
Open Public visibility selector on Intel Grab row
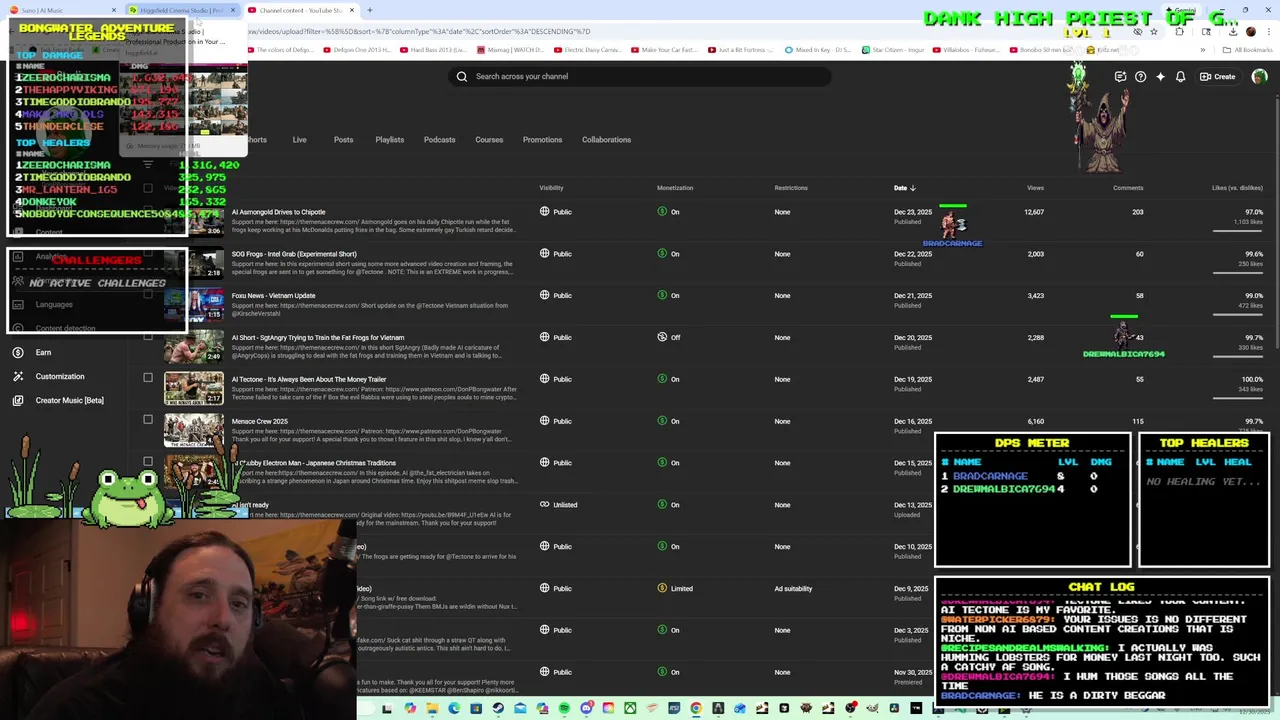[556, 254]
